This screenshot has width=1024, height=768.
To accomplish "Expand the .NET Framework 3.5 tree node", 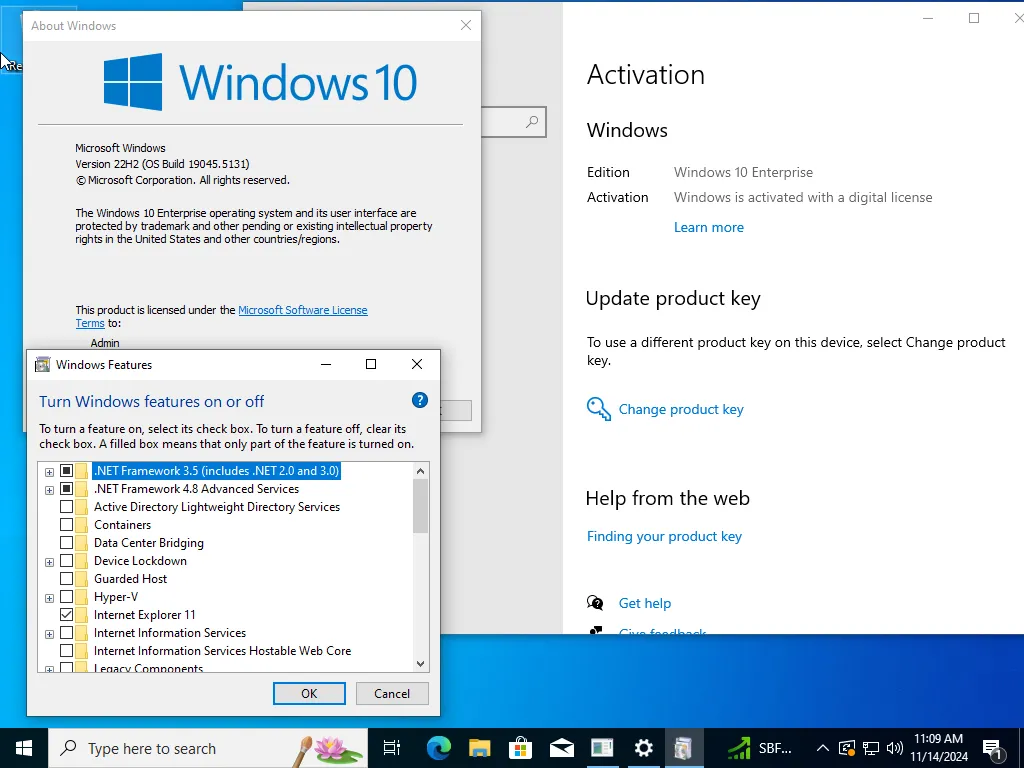I will point(49,470).
